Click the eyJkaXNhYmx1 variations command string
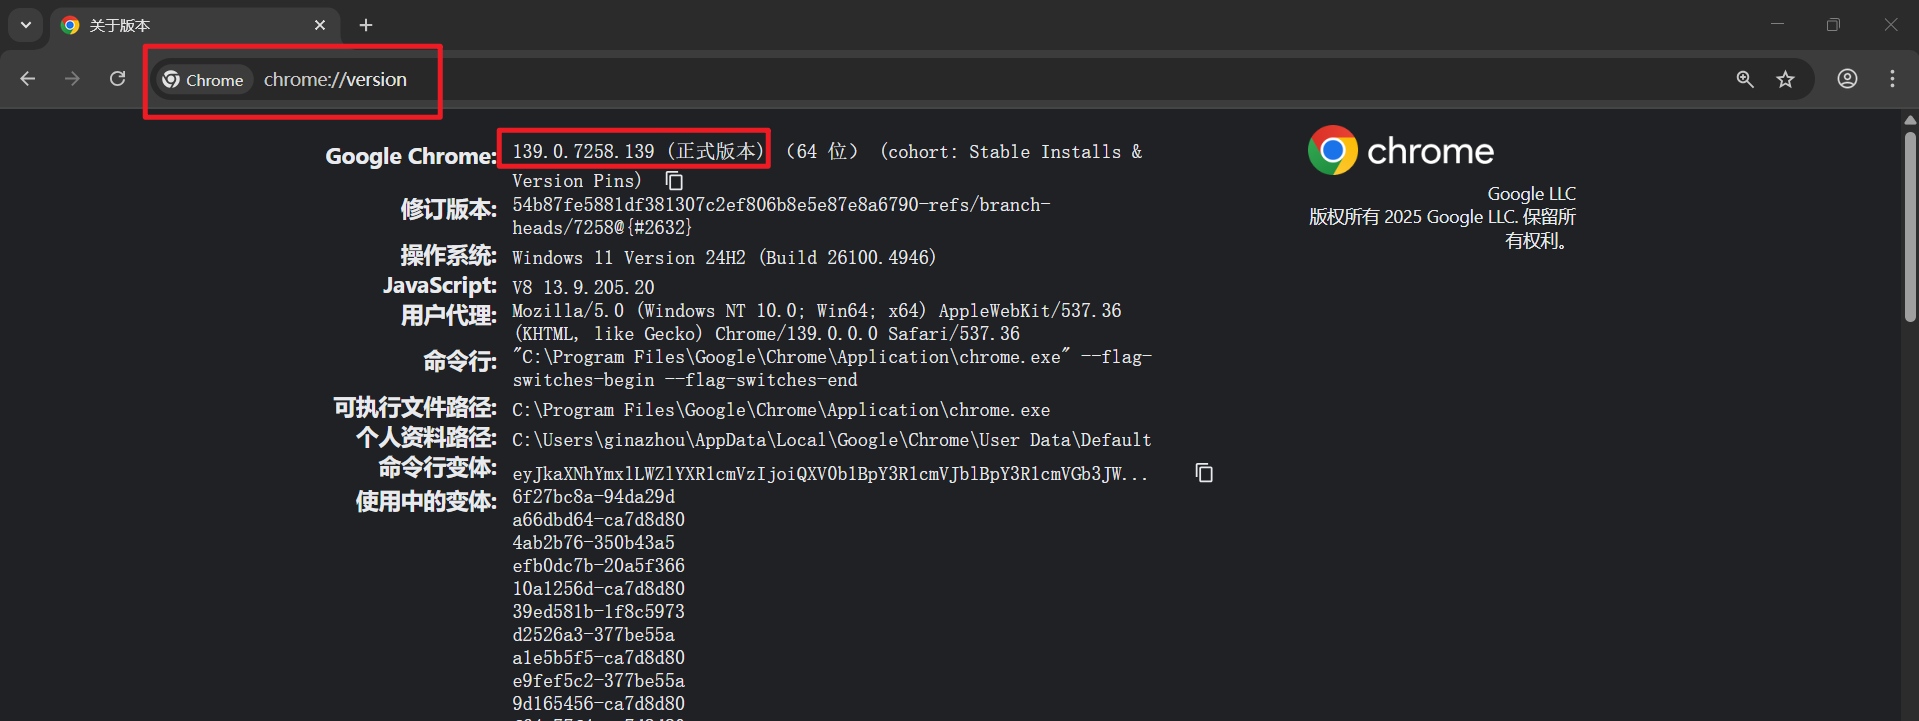Viewport: 1919px width, 721px height. click(830, 474)
